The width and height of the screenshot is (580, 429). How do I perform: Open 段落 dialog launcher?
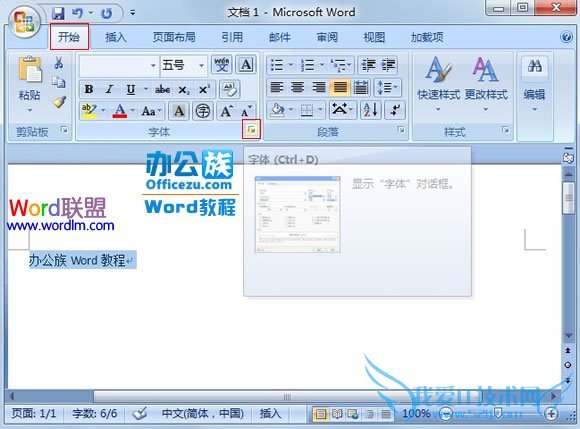[401, 129]
